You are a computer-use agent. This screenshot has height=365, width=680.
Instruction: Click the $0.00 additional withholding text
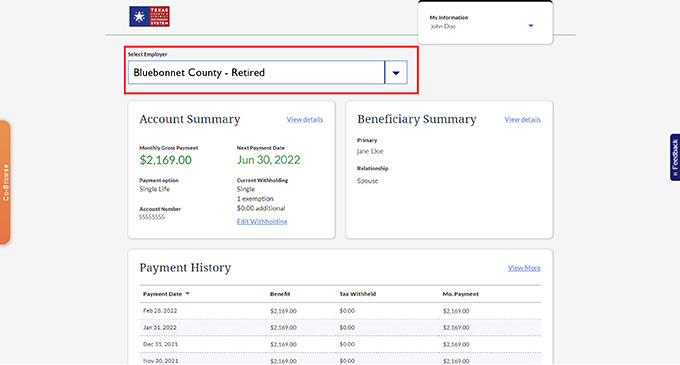[261, 208]
